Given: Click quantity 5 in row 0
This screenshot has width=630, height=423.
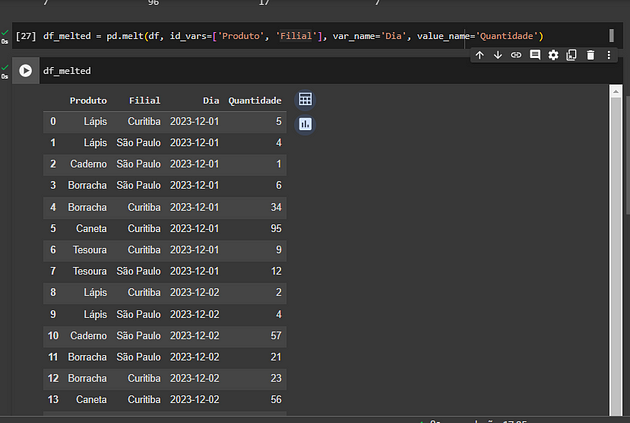Looking at the screenshot, I should (x=278, y=122).
